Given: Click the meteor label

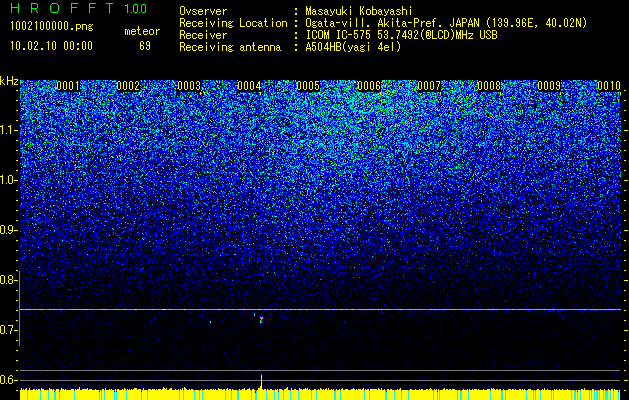Looking at the screenshot, I should tap(142, 31).
